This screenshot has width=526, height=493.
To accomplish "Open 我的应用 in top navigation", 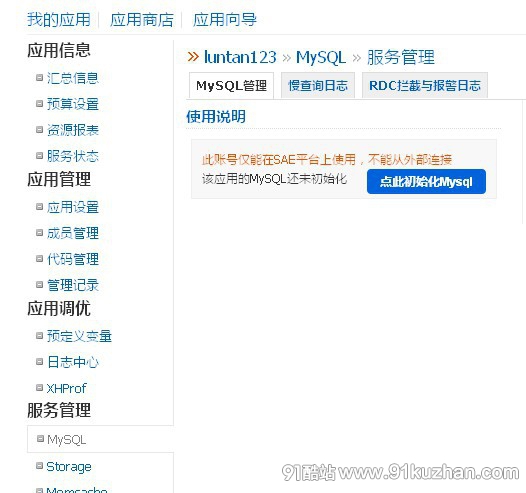I will click(59, 19).
